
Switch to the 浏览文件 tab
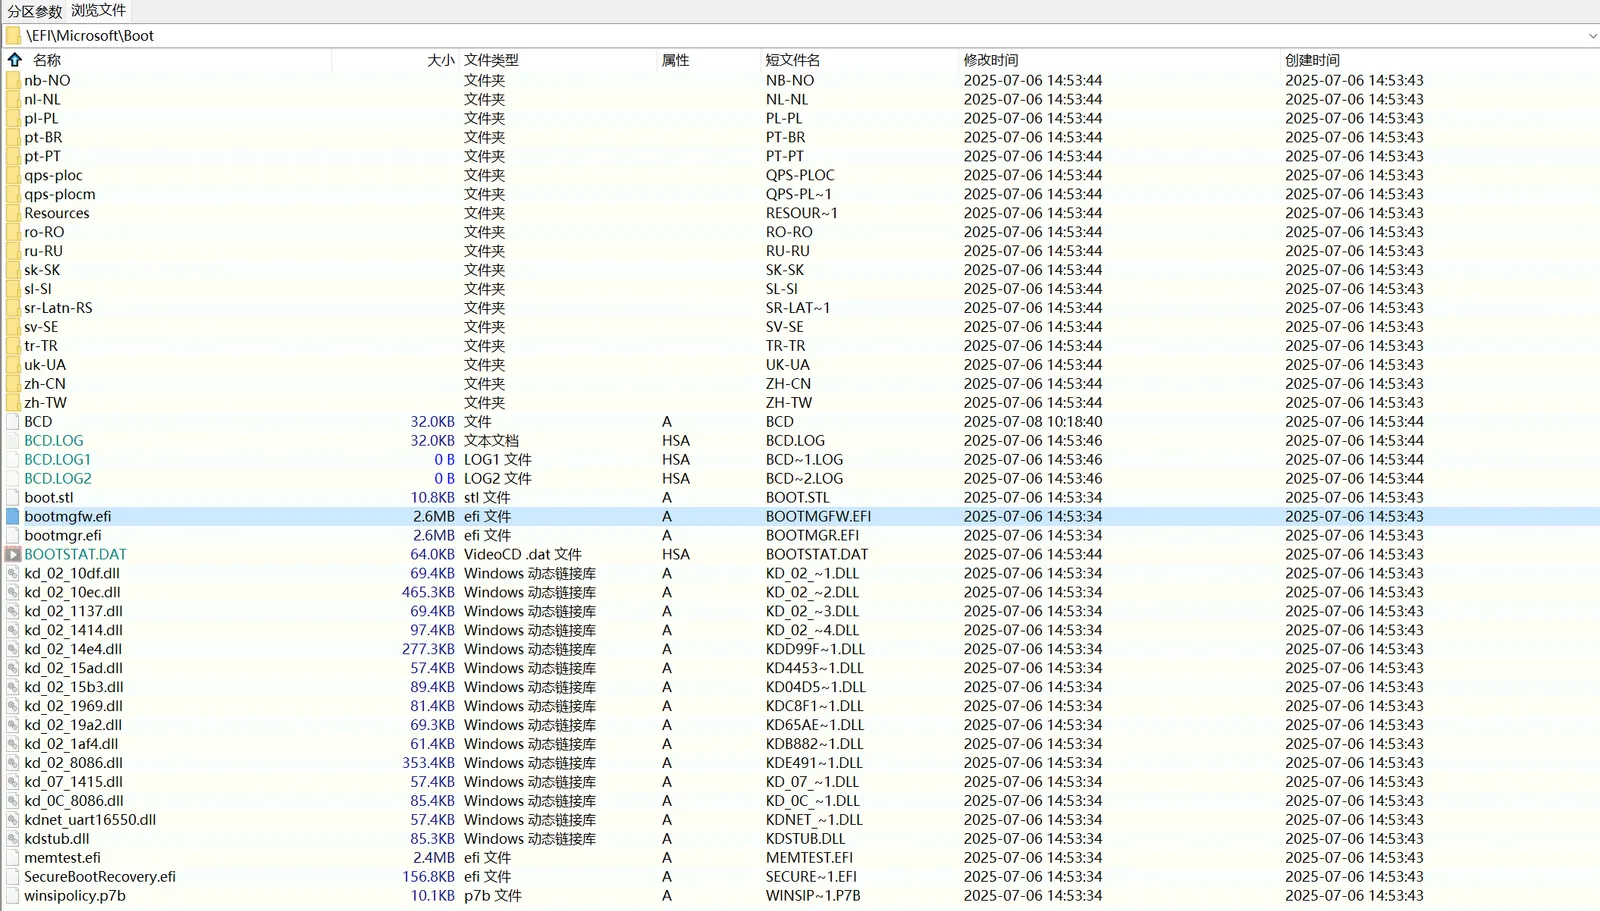pos(98,11)
